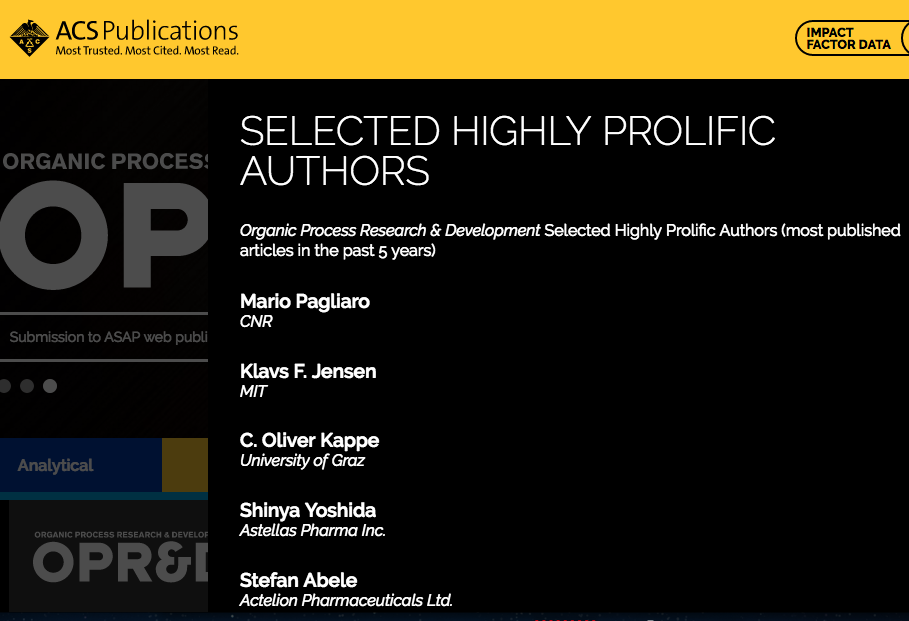Image resolution: width=909 pixels, height=621 pixels.
Task: Click the partially visible pill button beside Impact Factor Data
Action: click(904, 39)
